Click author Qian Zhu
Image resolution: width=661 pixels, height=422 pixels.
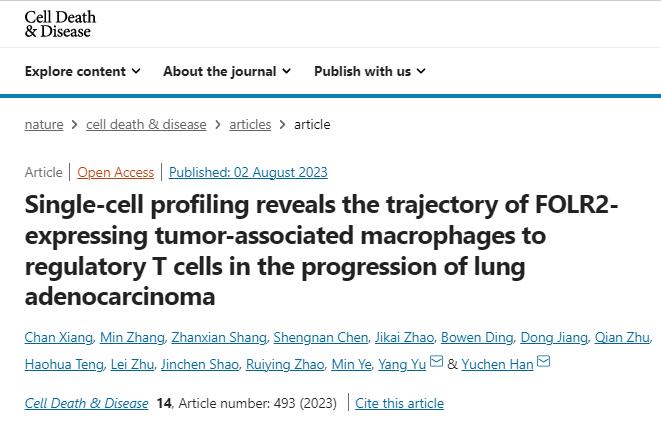tap(622, 337)
